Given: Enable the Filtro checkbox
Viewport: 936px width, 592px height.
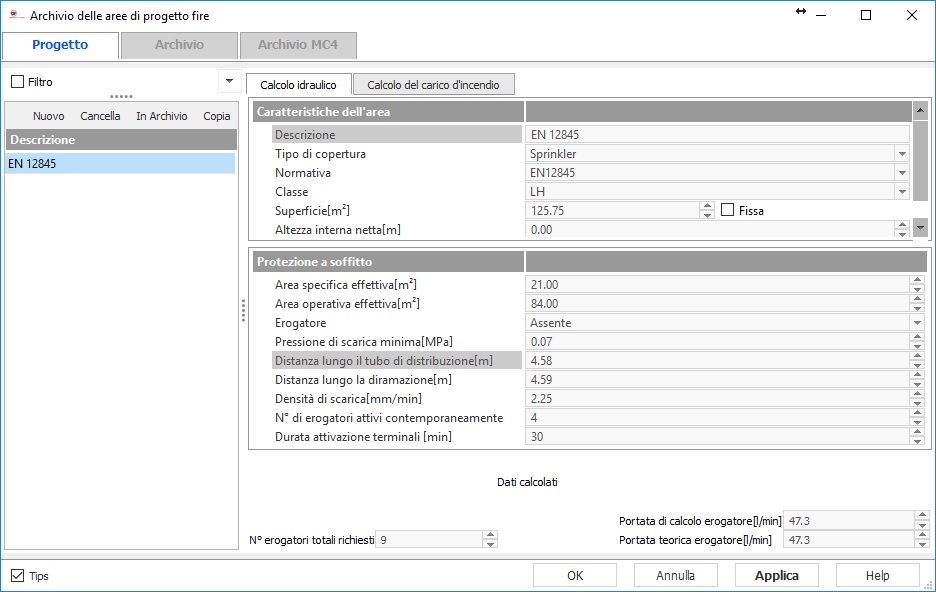Looking at the screenshot, I should point(17,82).
